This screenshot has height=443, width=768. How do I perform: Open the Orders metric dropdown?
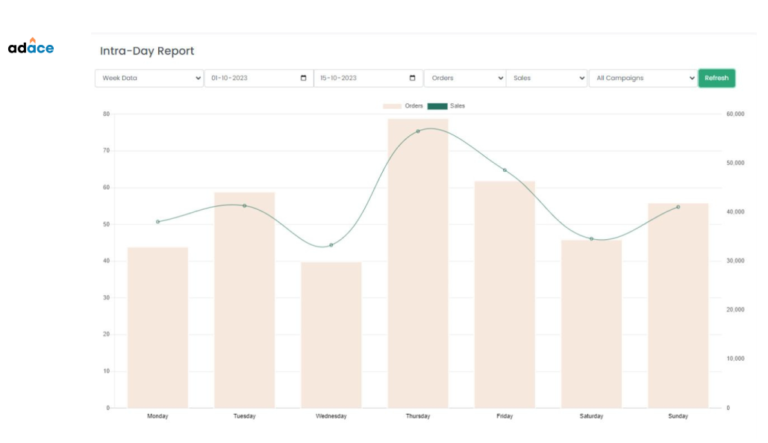click(465, 78)
